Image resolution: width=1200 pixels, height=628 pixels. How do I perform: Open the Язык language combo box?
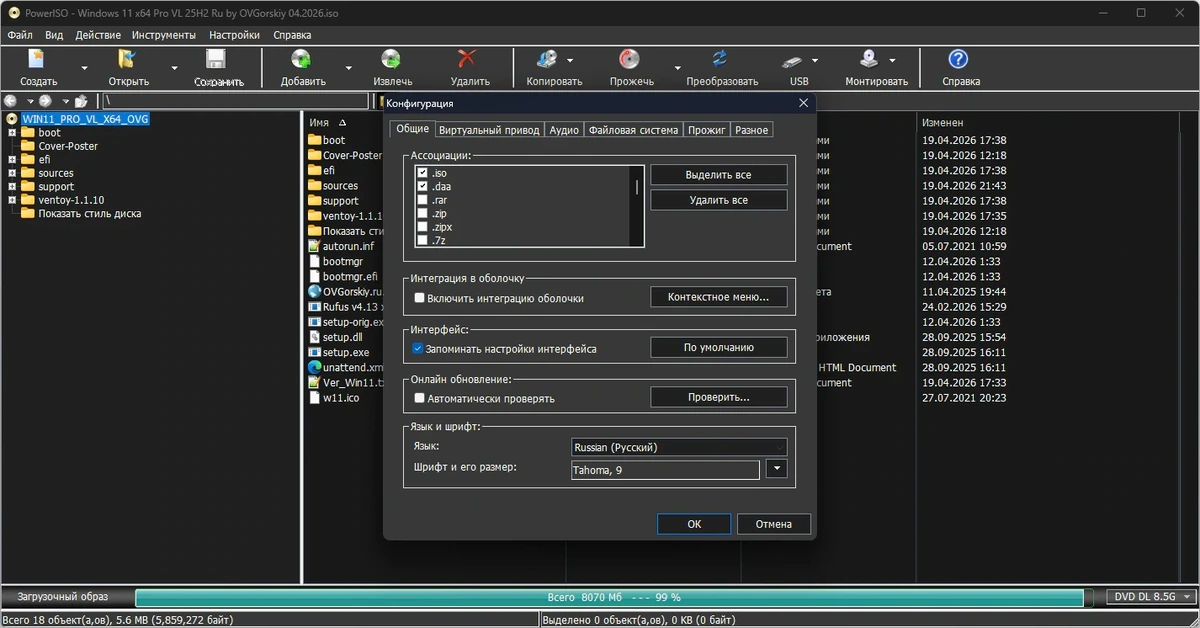pyautogui.click(x=679, y=447)
